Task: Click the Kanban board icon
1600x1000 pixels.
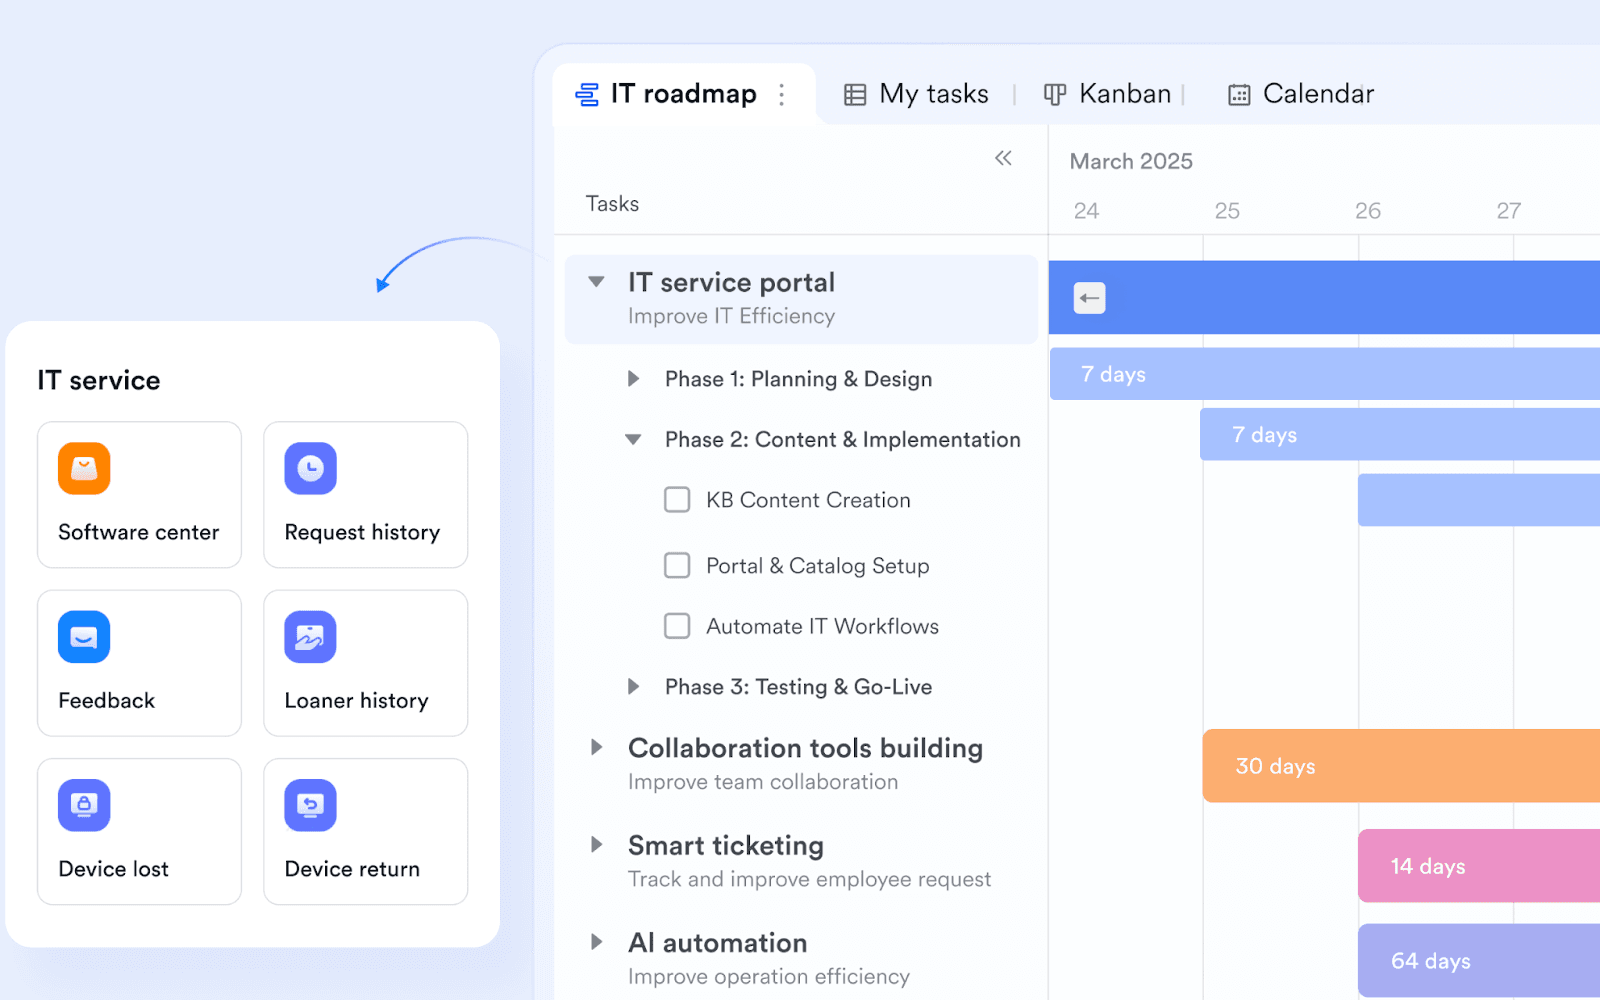Action: 1055,95
